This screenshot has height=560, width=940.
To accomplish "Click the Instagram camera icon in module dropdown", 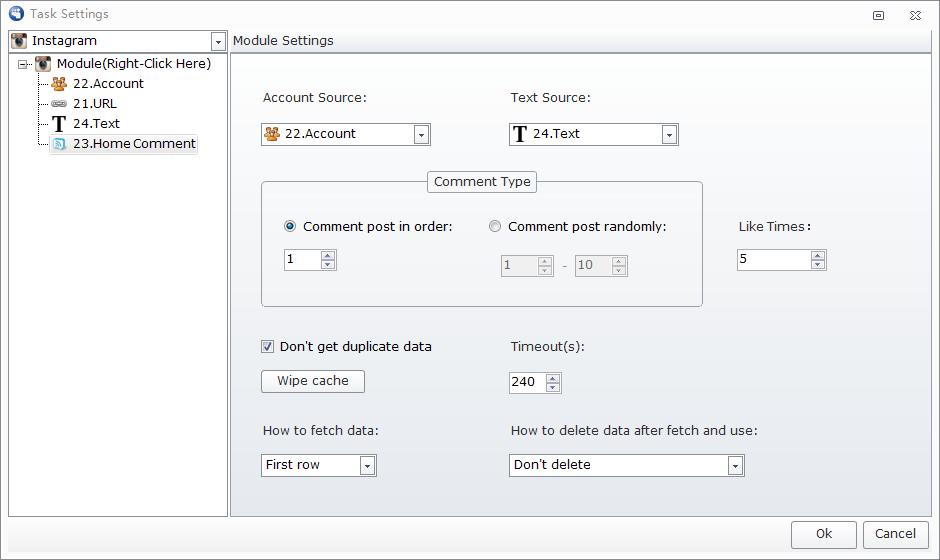I will point(19,41).
